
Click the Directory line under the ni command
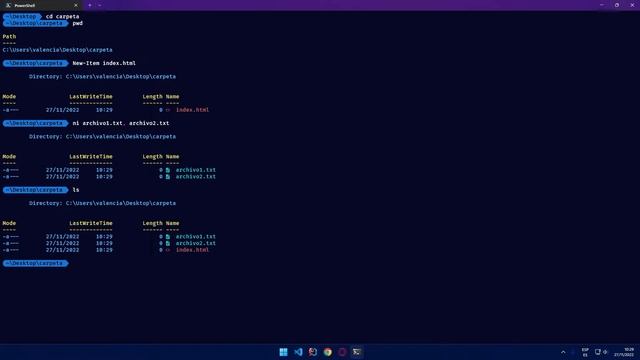click(102, 137)
